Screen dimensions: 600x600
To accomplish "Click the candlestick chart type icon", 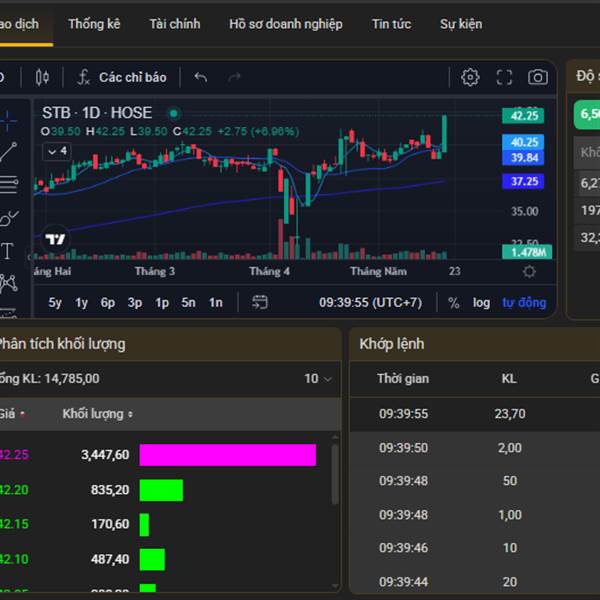I will (x=42, y=77).
